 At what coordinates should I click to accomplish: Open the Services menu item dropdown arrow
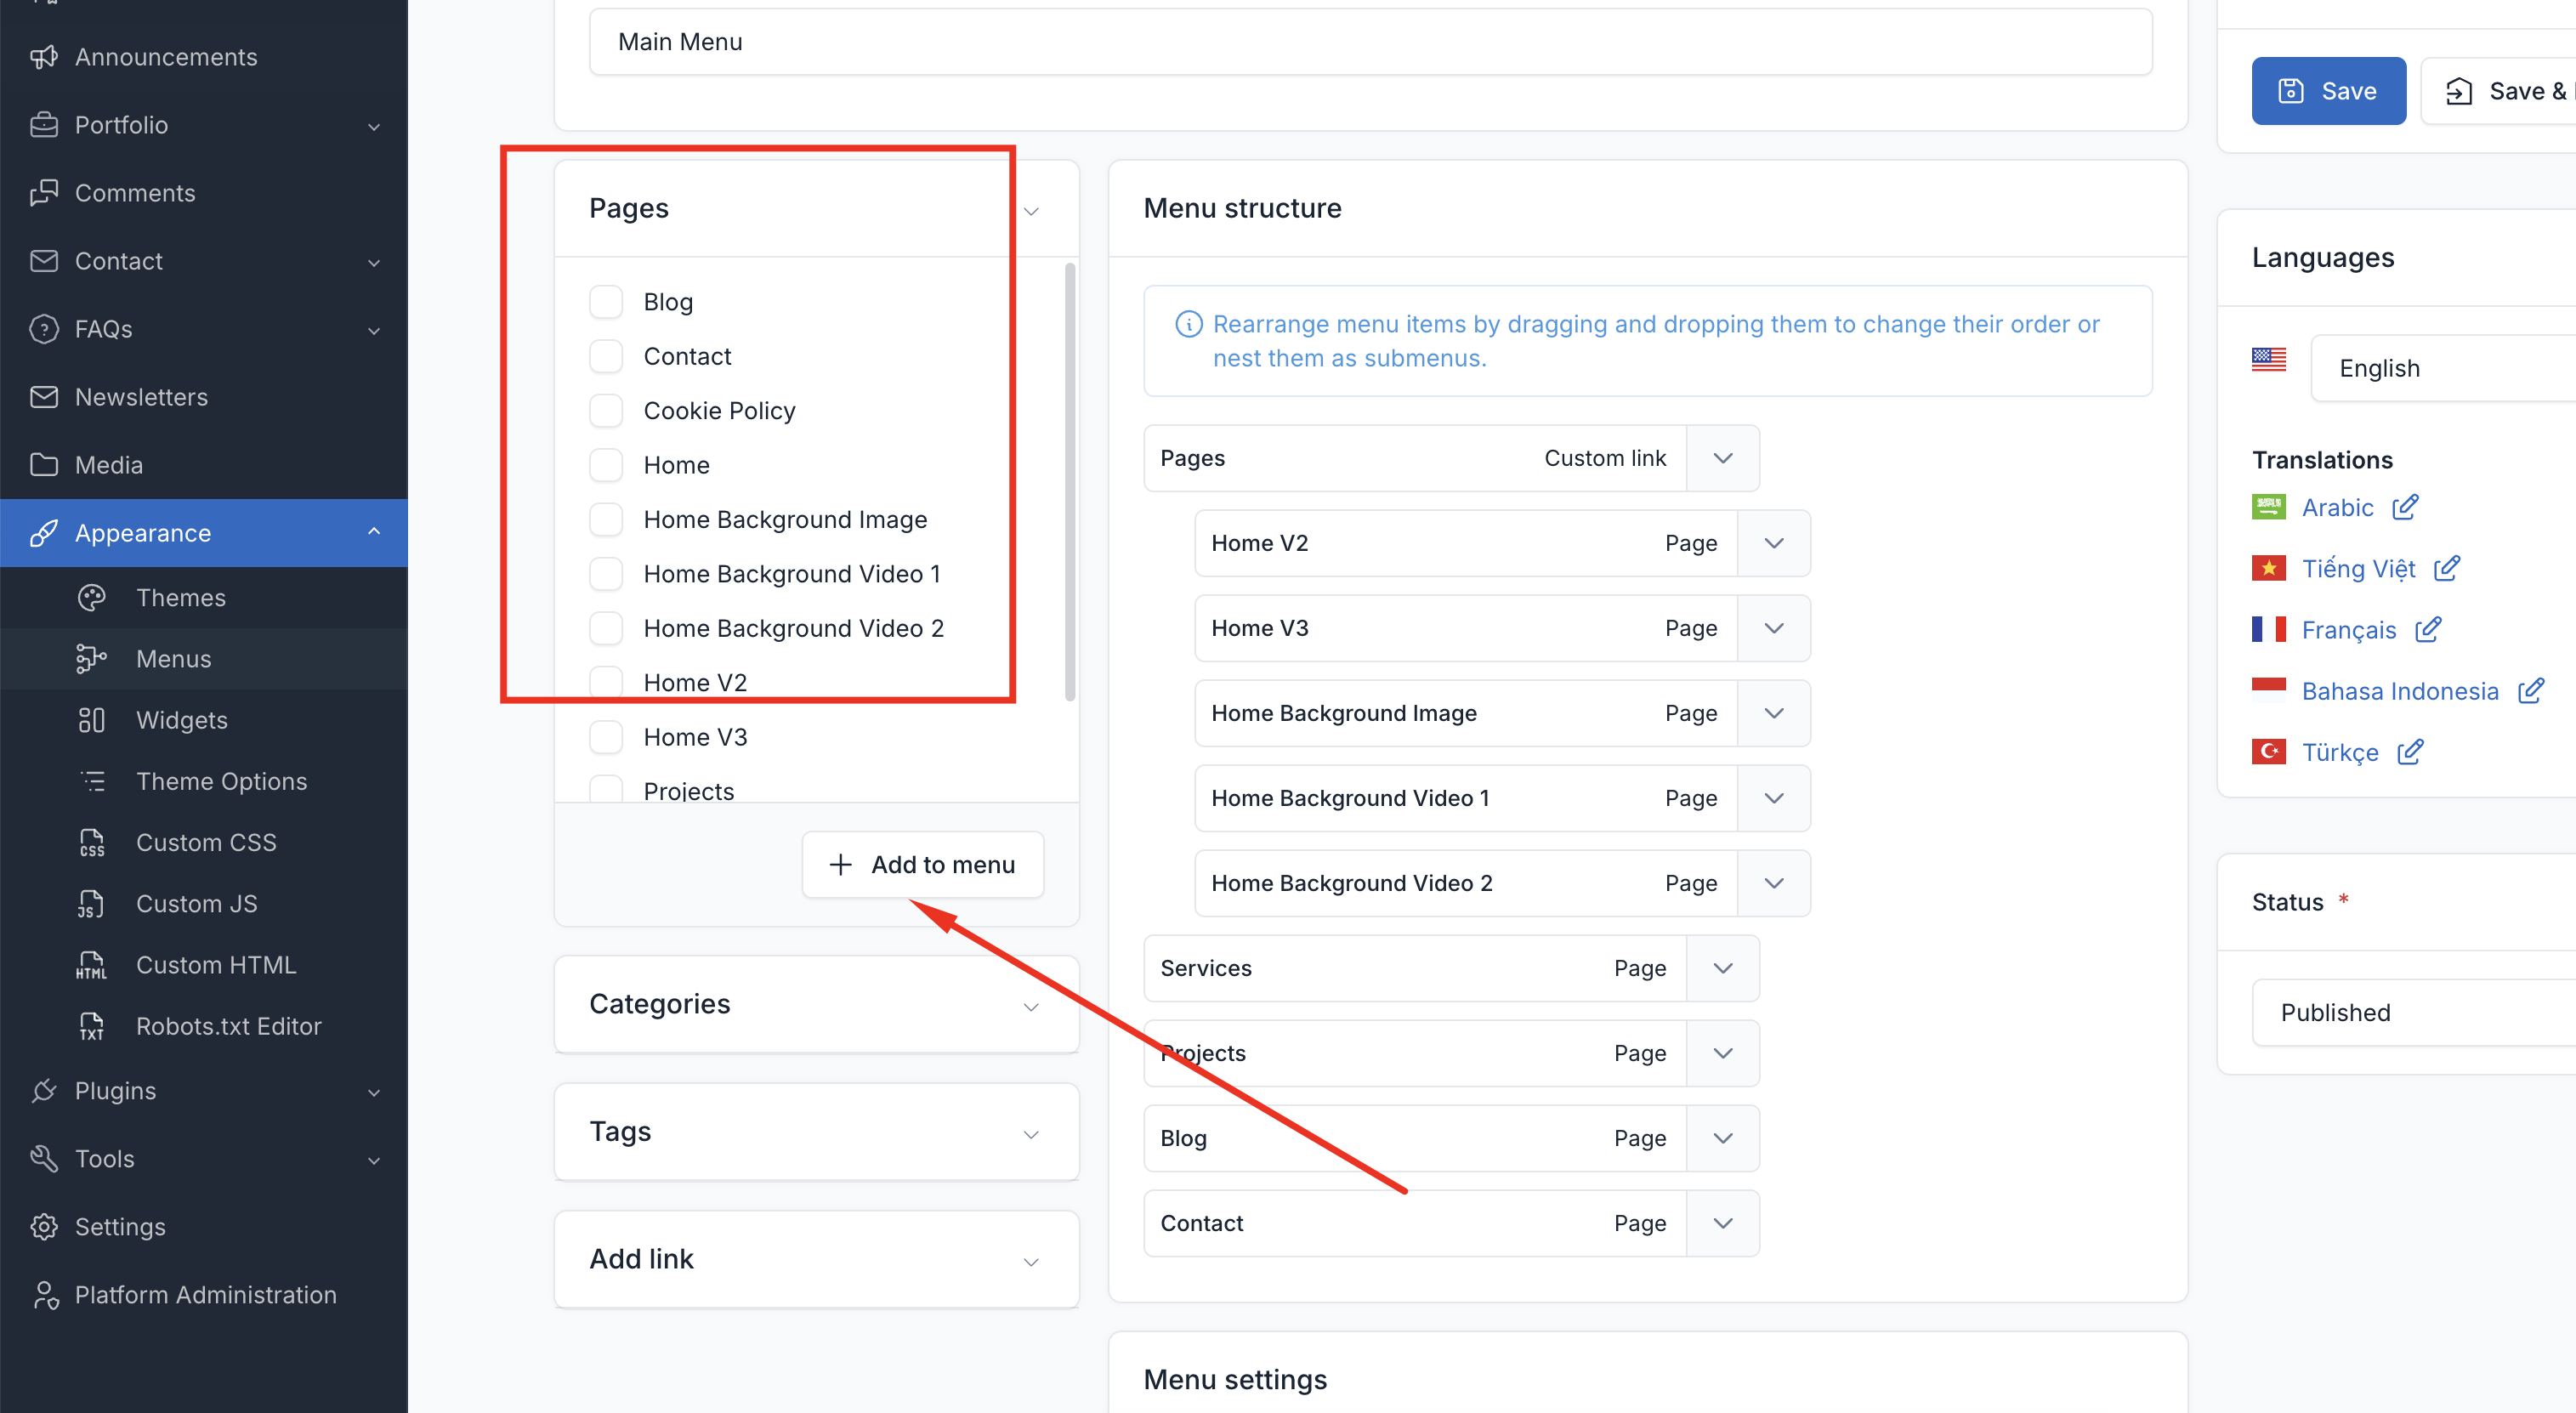point(1722,968)
